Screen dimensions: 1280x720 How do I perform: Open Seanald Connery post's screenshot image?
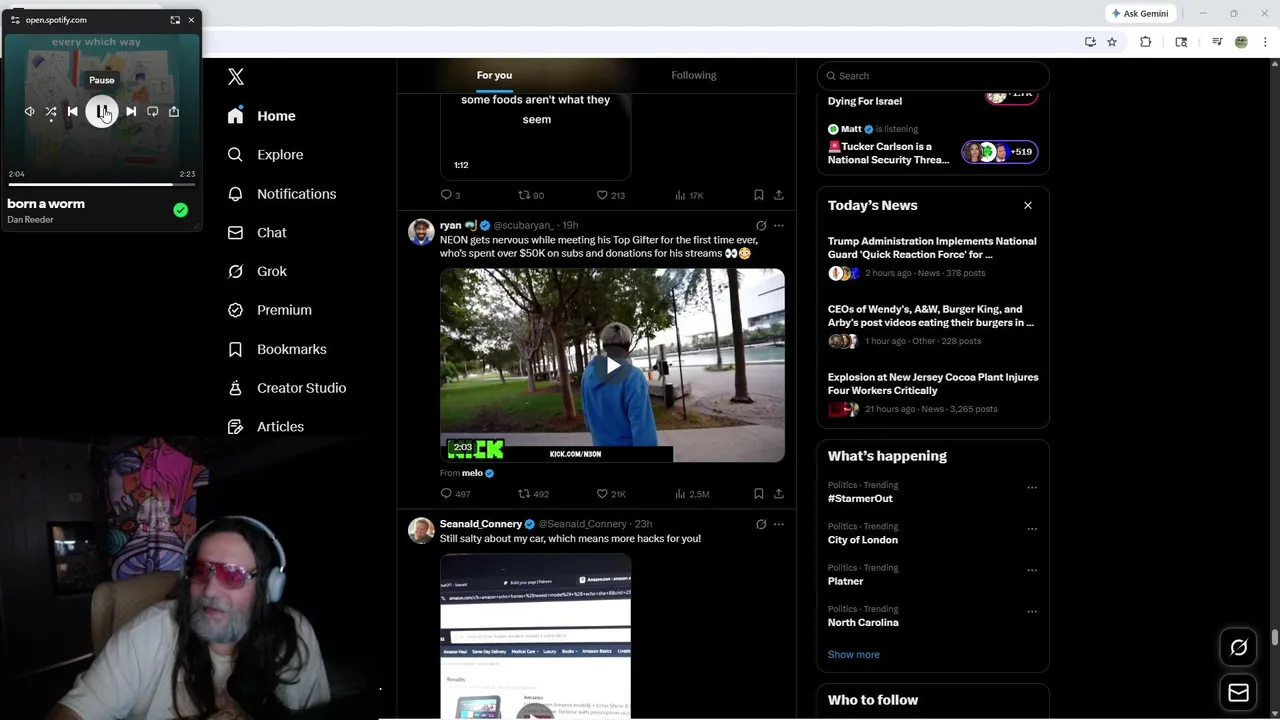coord(535,637)
